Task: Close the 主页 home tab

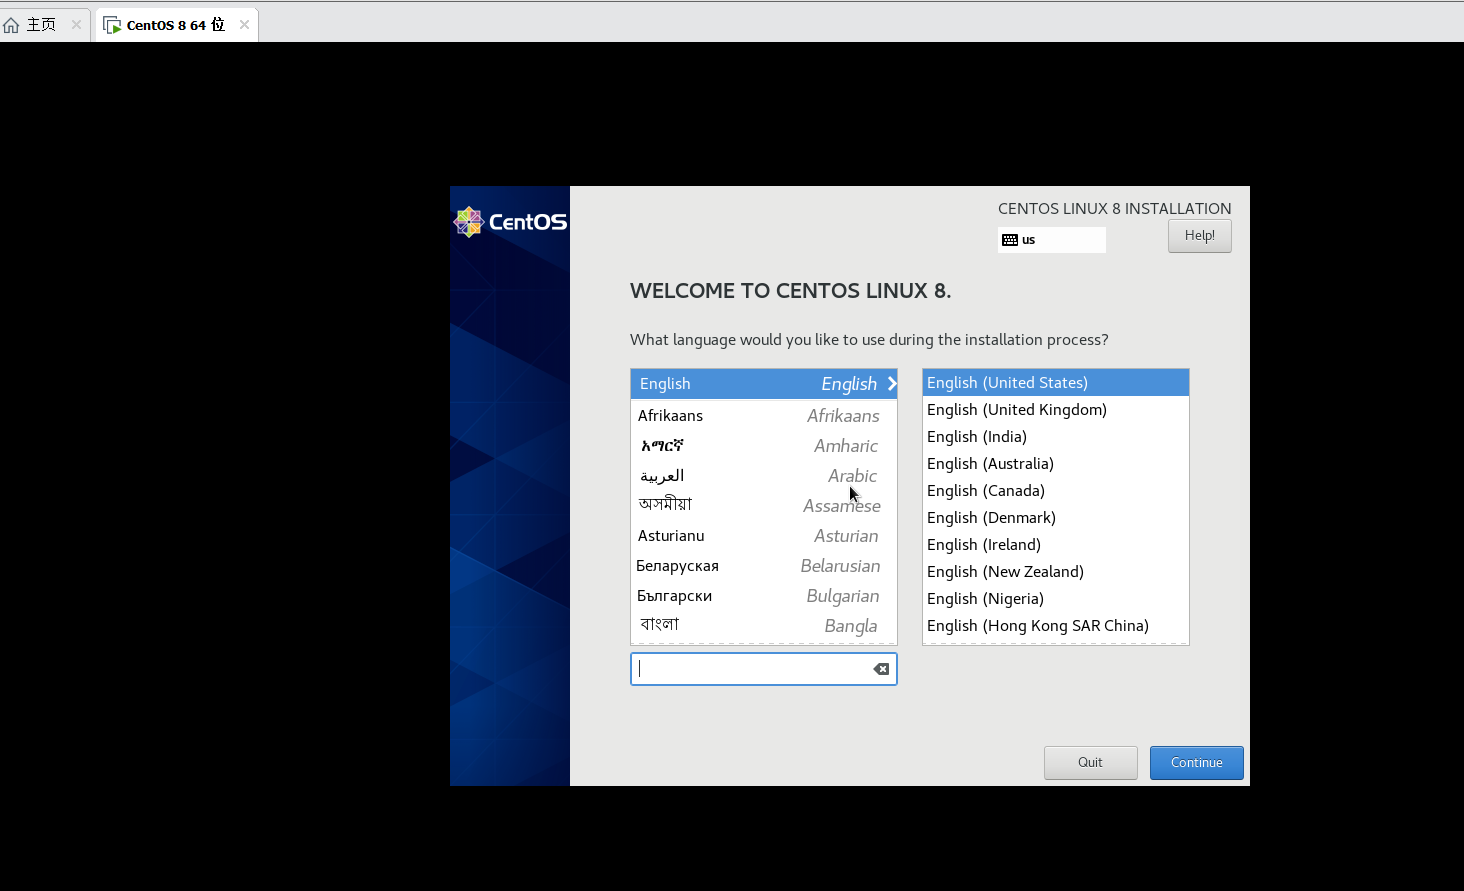Action: (x=76, y=25)
